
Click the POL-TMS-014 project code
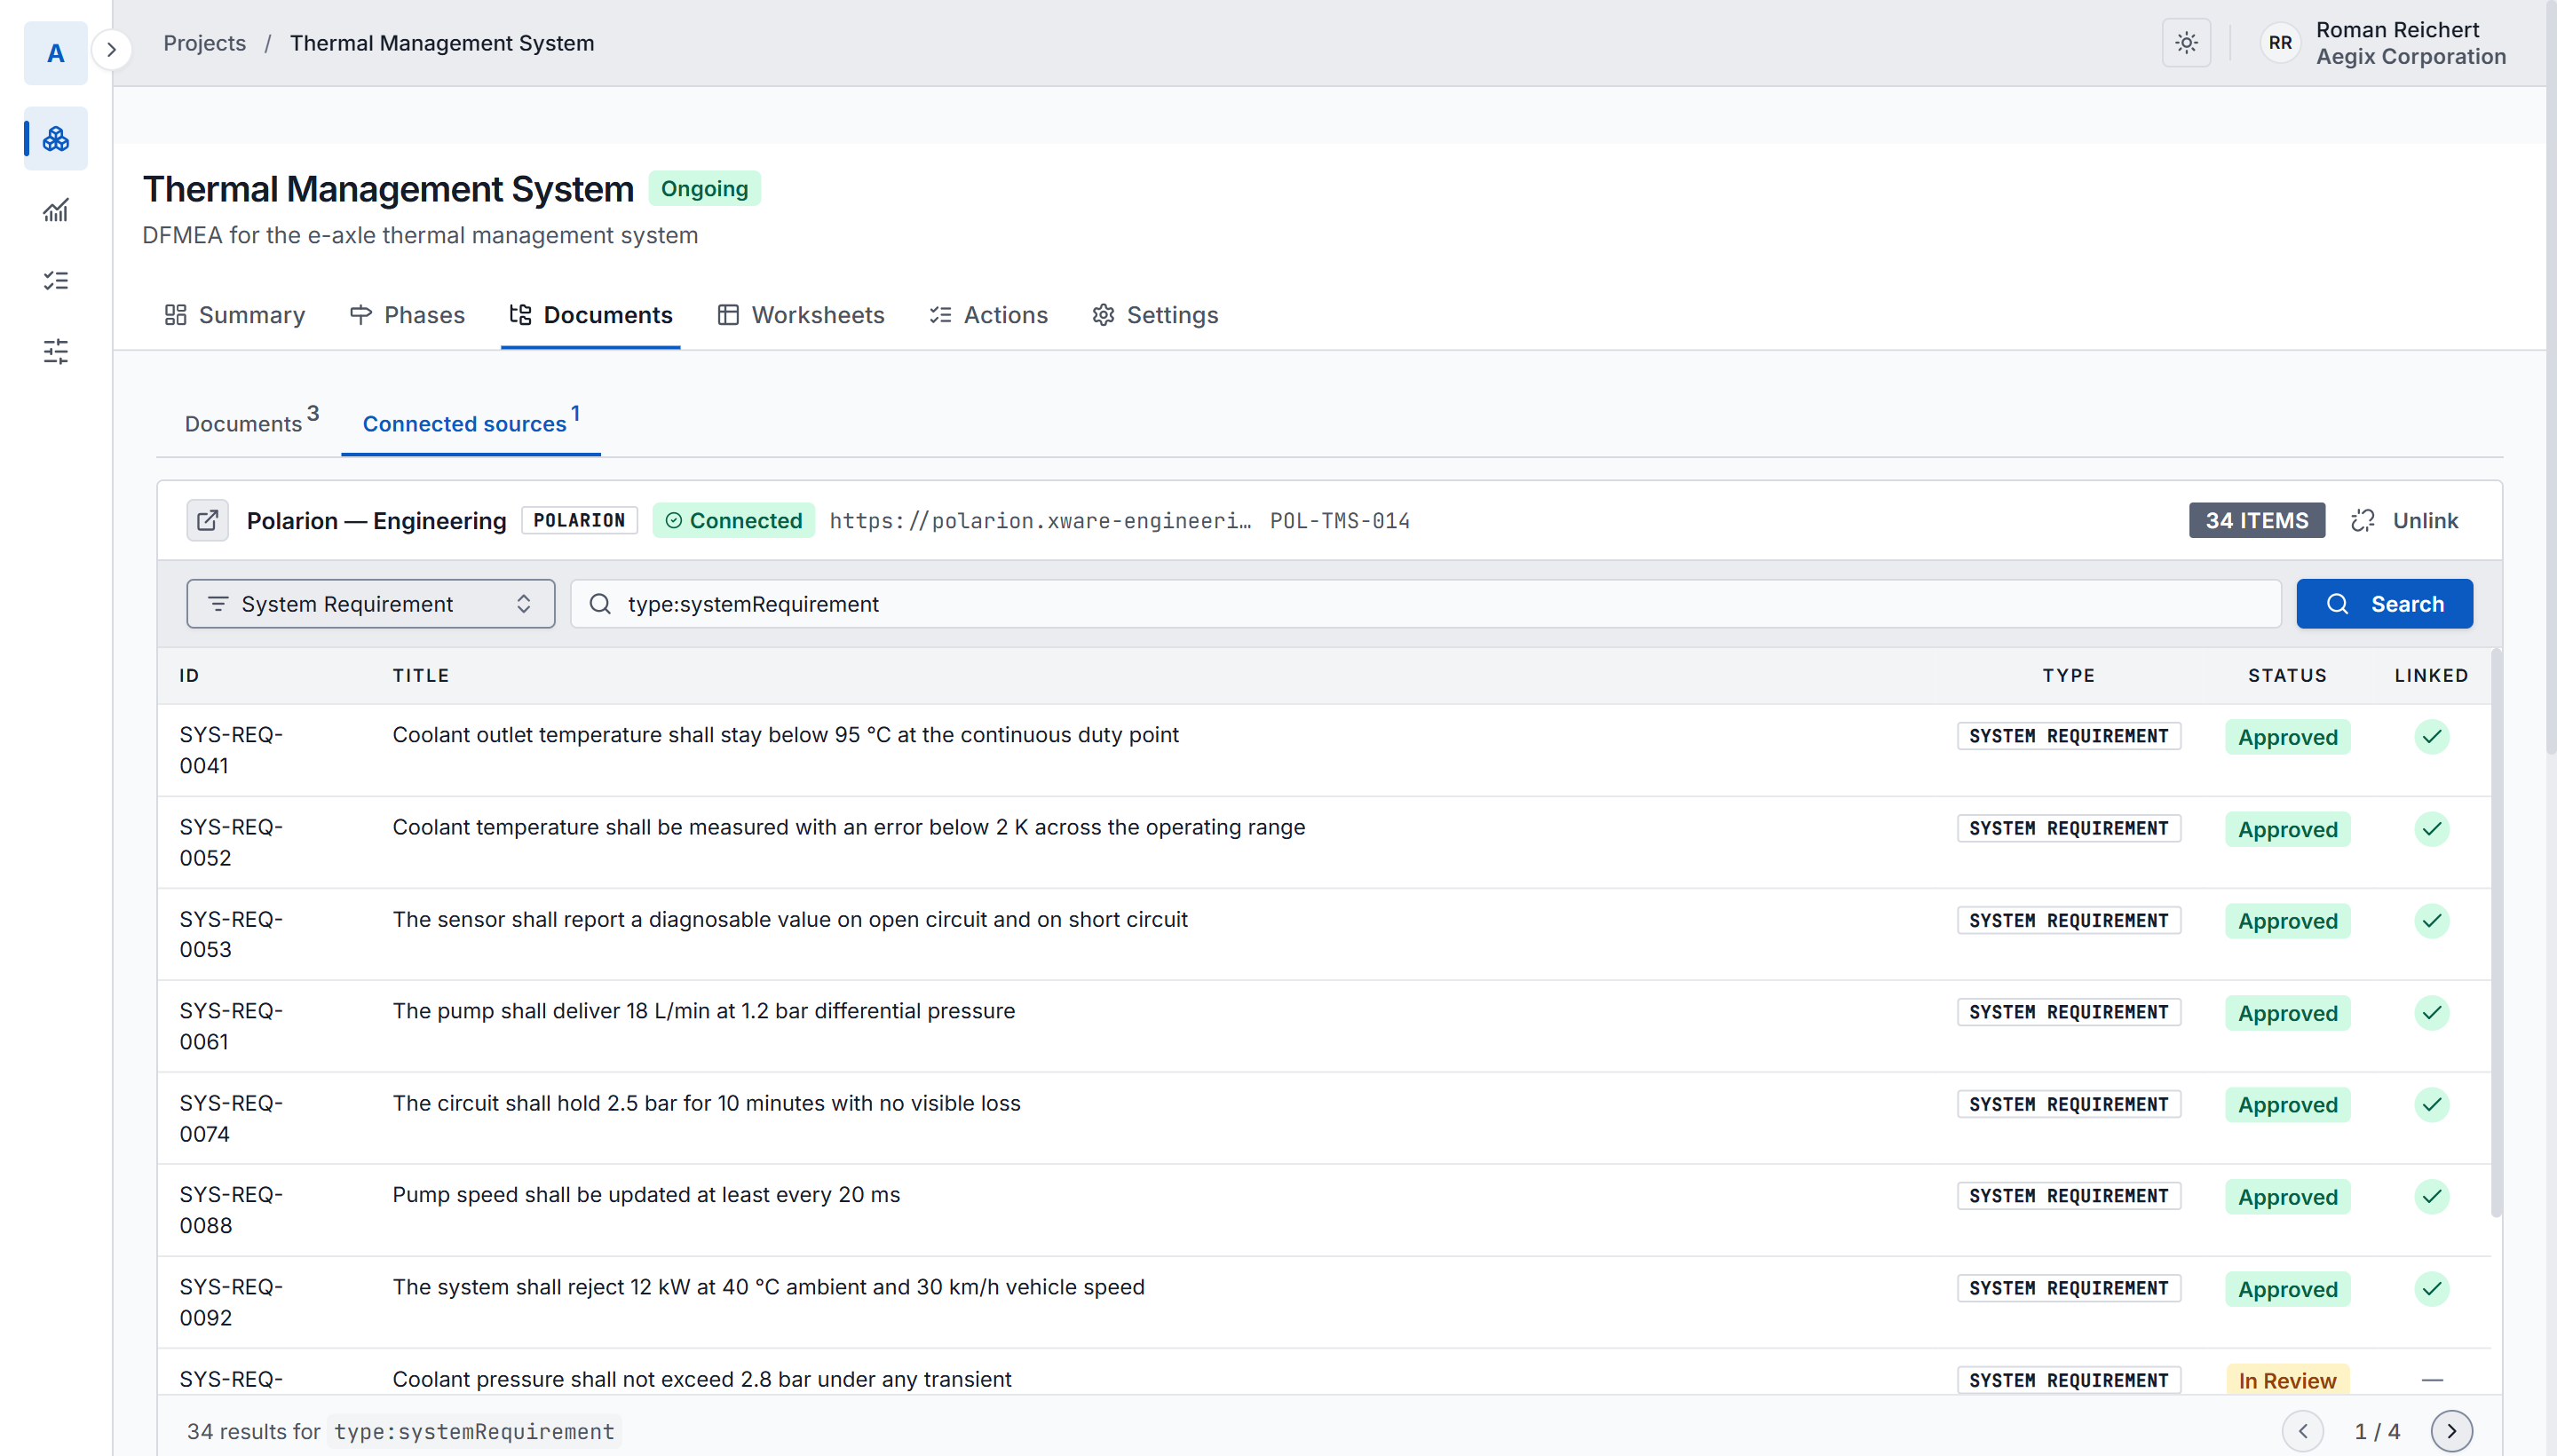point(1339,521)
